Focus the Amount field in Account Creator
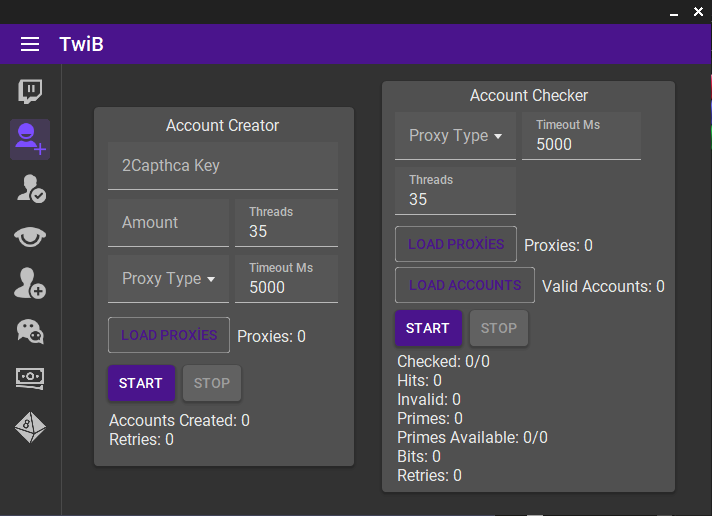Viewport: 712px width, 516px height. [x=168, y=223]
